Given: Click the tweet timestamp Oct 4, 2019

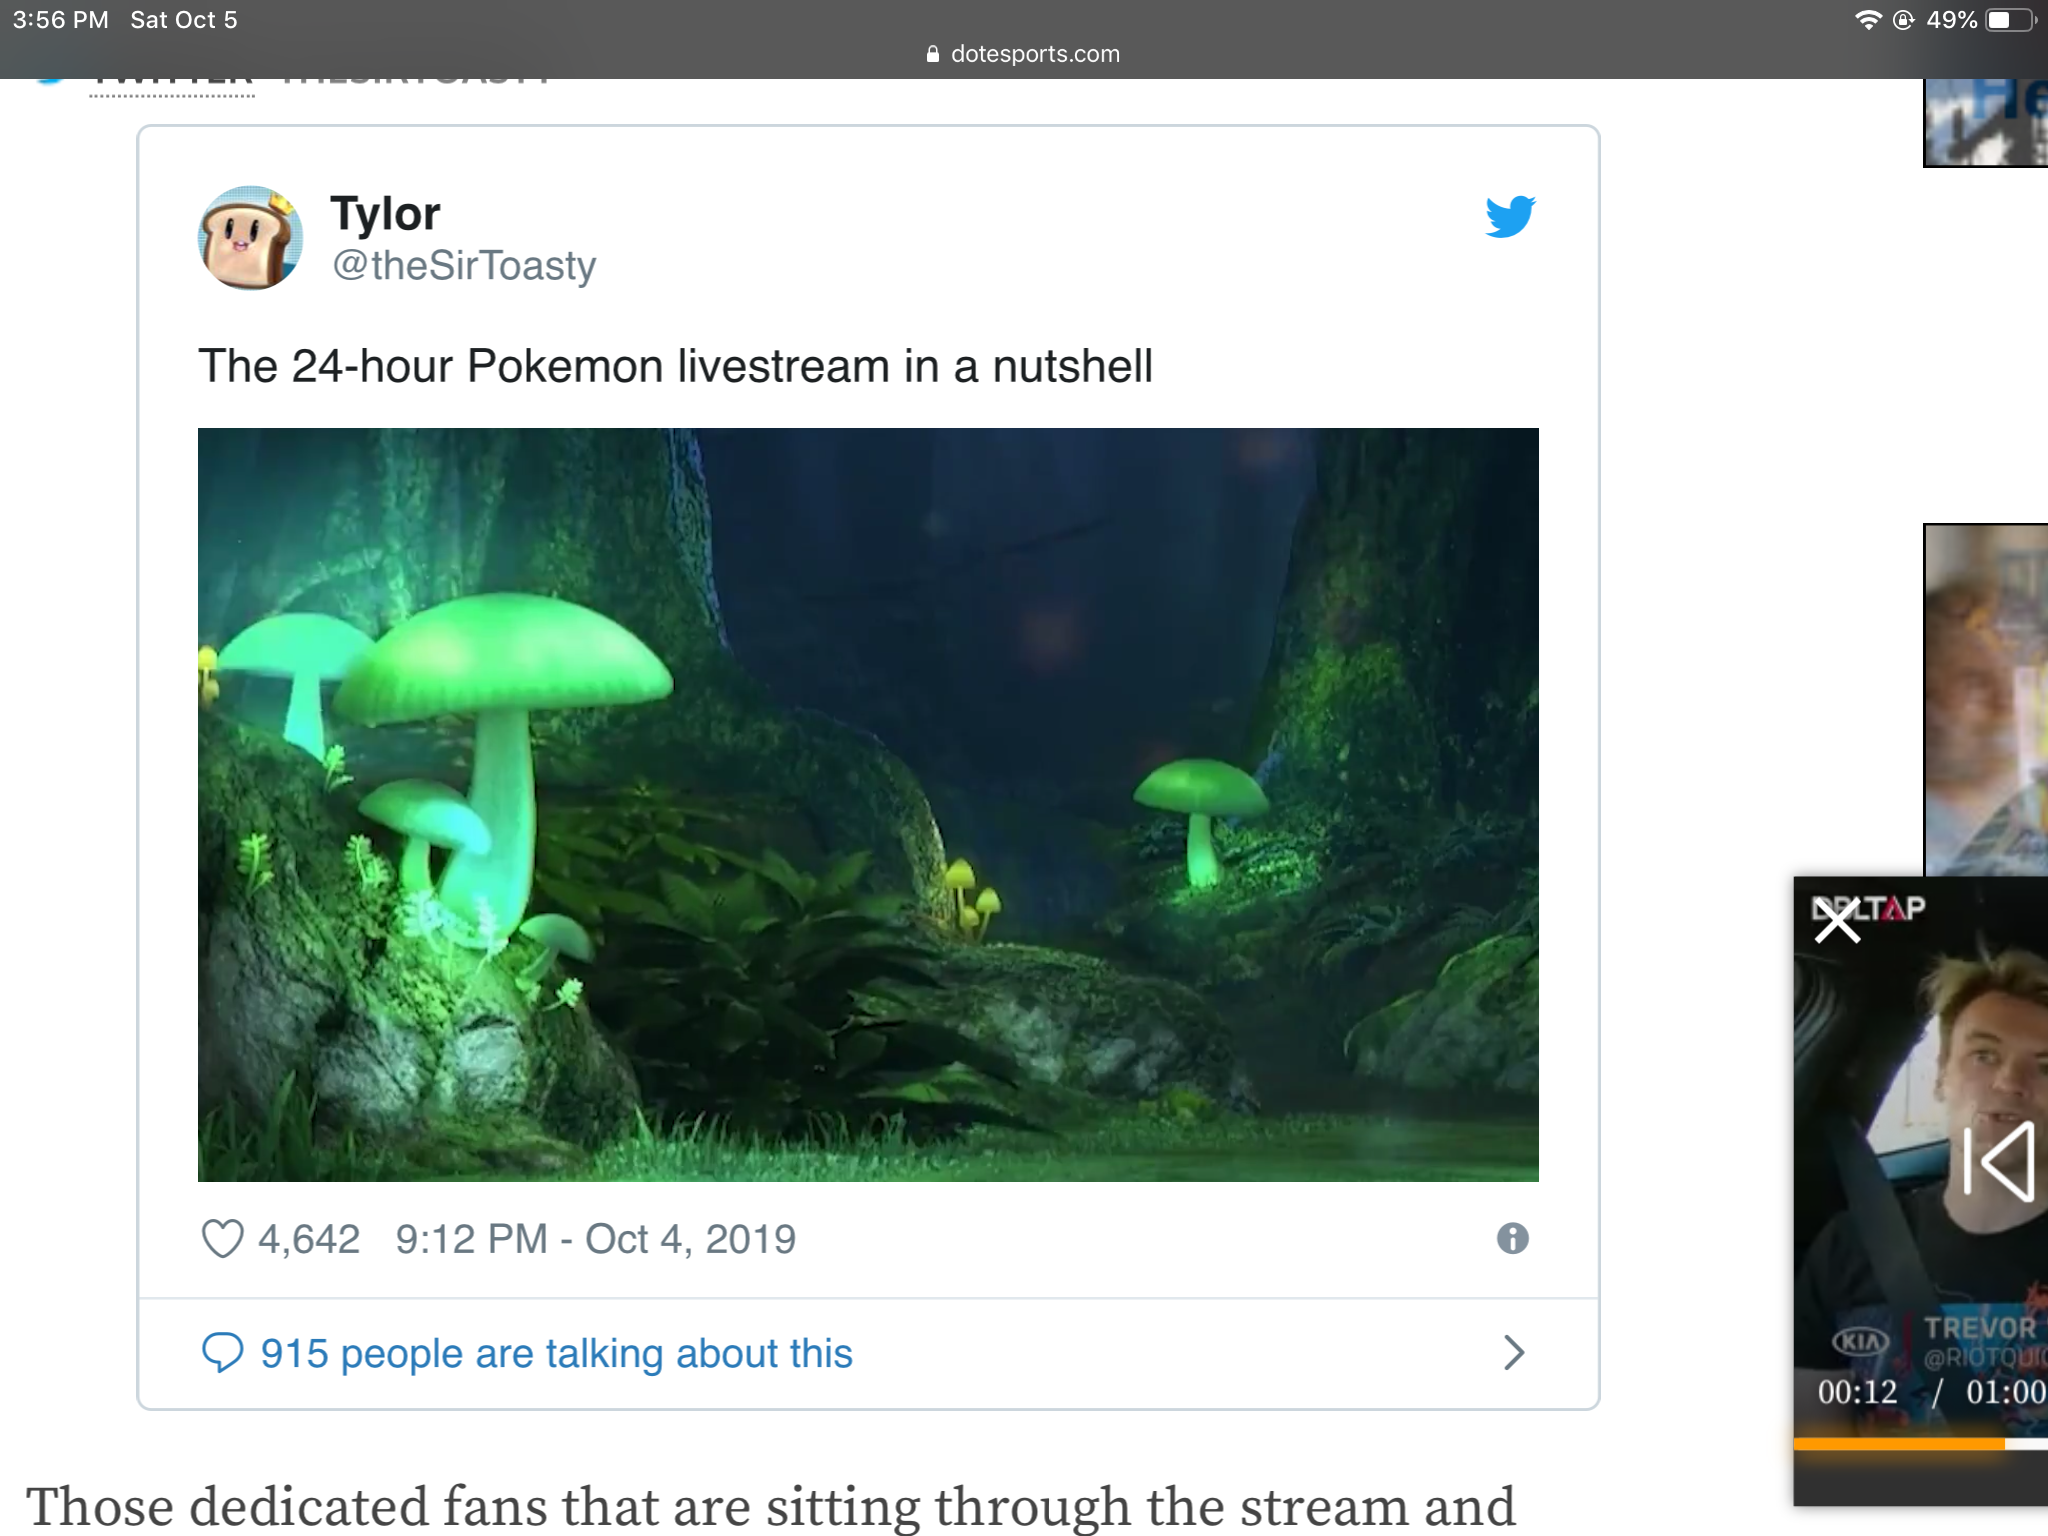Looking at the screenshot, I should coord(596,1239).
